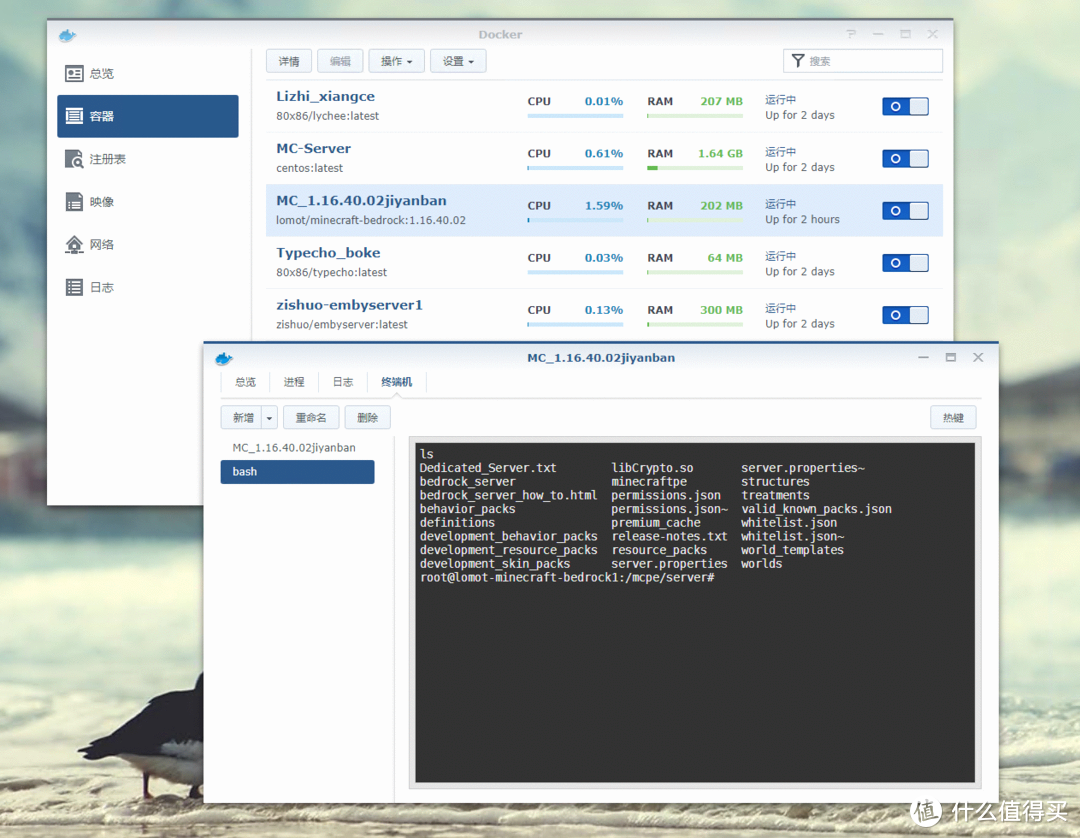Minimize the Docker main window

(x=878, y=34)
